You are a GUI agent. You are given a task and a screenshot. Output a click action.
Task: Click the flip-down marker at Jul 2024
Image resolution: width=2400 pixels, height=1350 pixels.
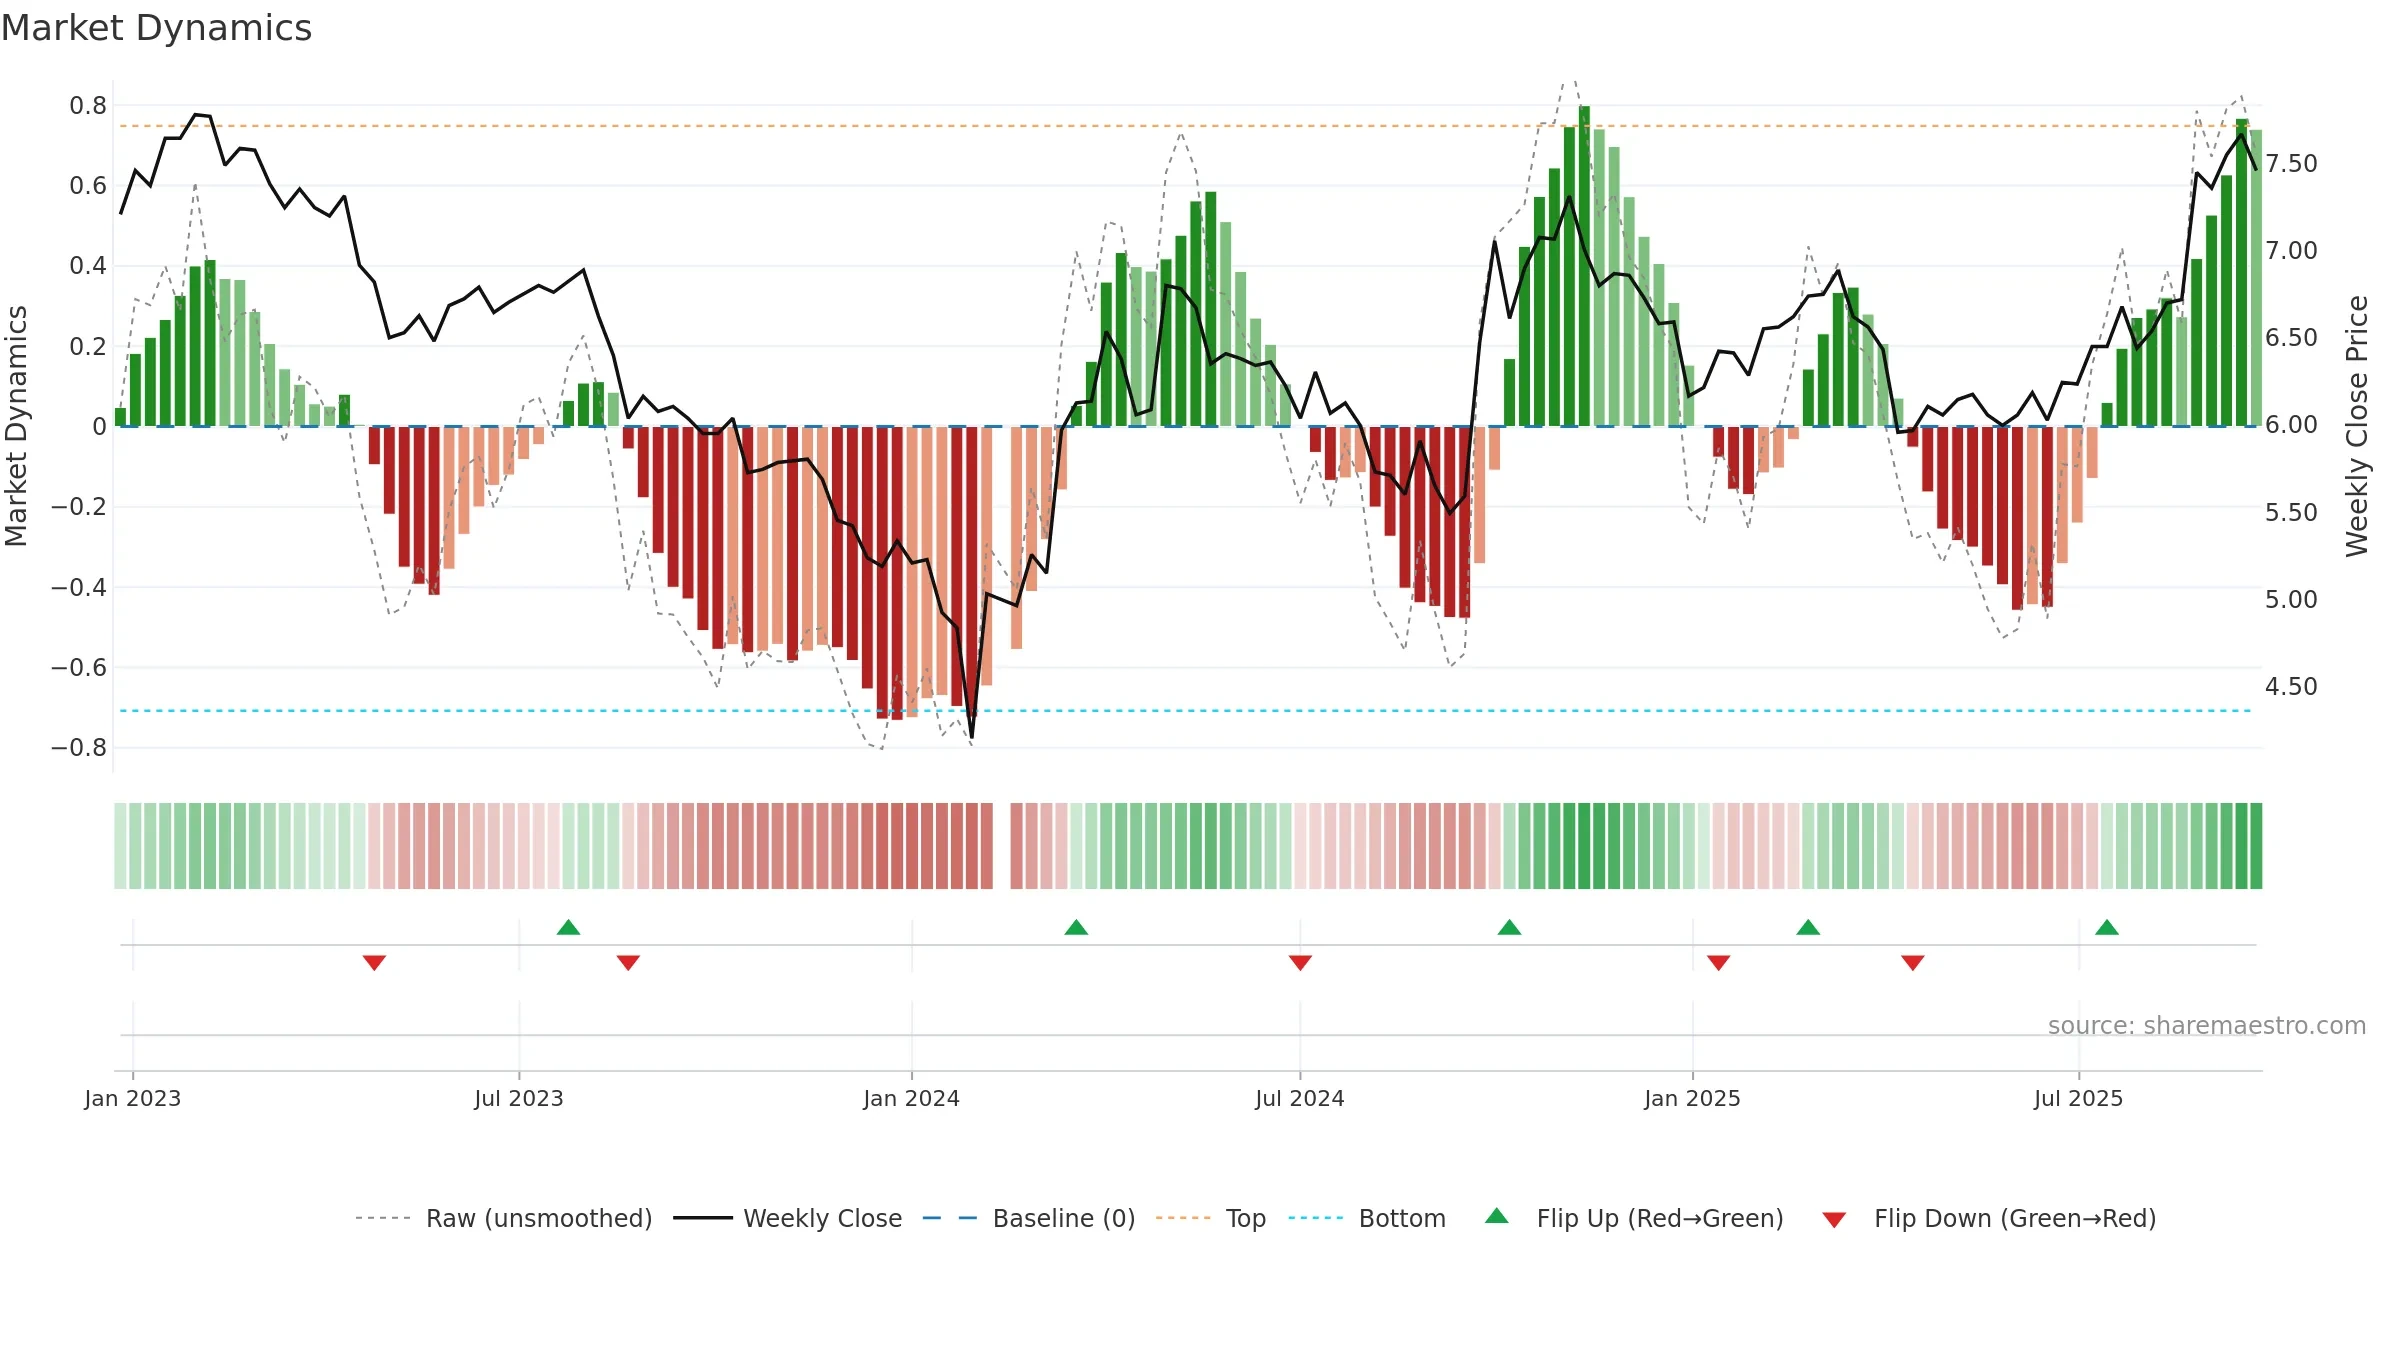coord(1300,963)
